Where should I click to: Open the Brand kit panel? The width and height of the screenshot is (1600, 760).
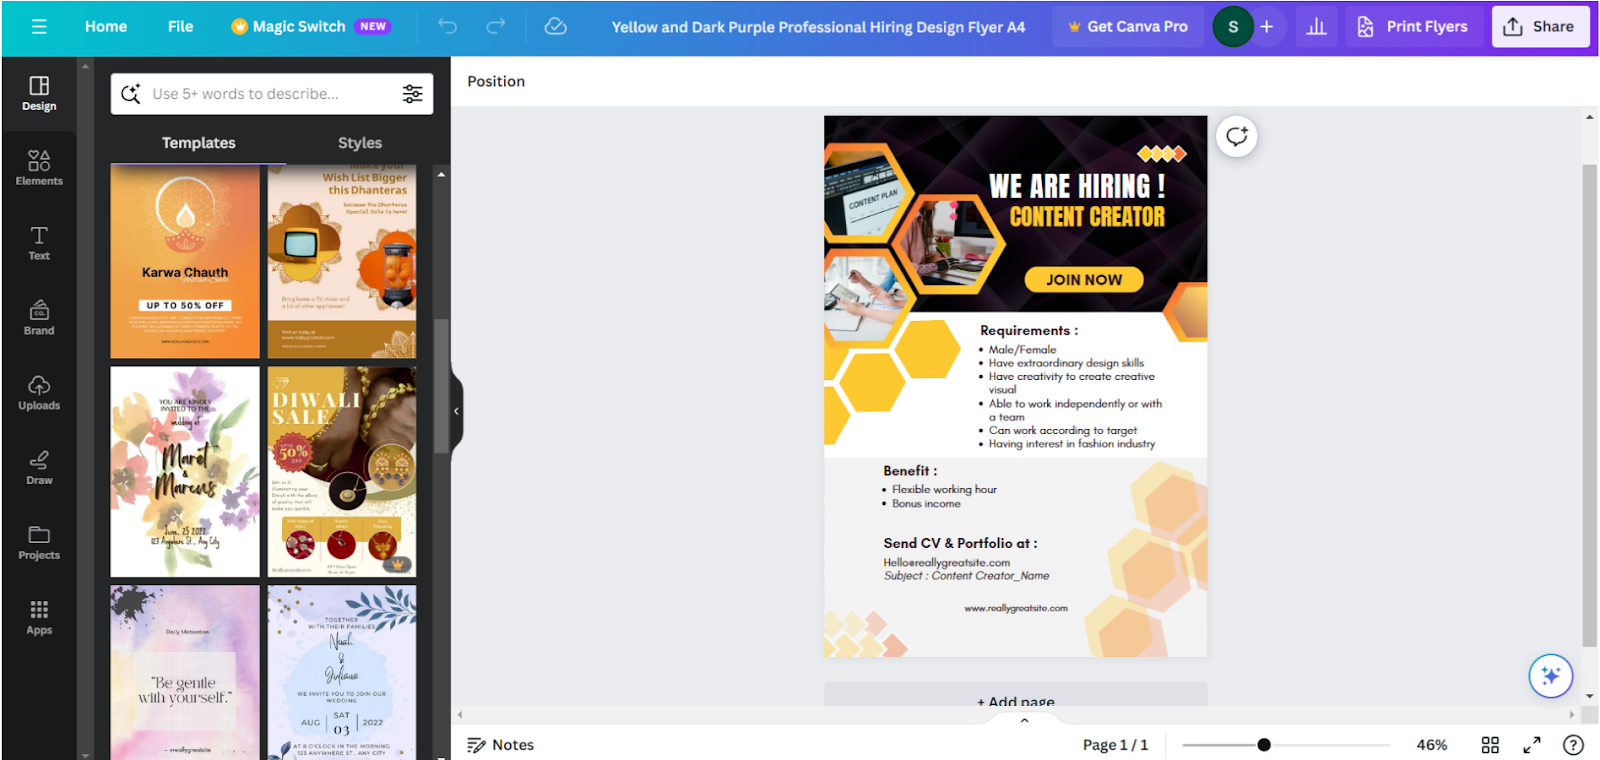tap(39, 318)
